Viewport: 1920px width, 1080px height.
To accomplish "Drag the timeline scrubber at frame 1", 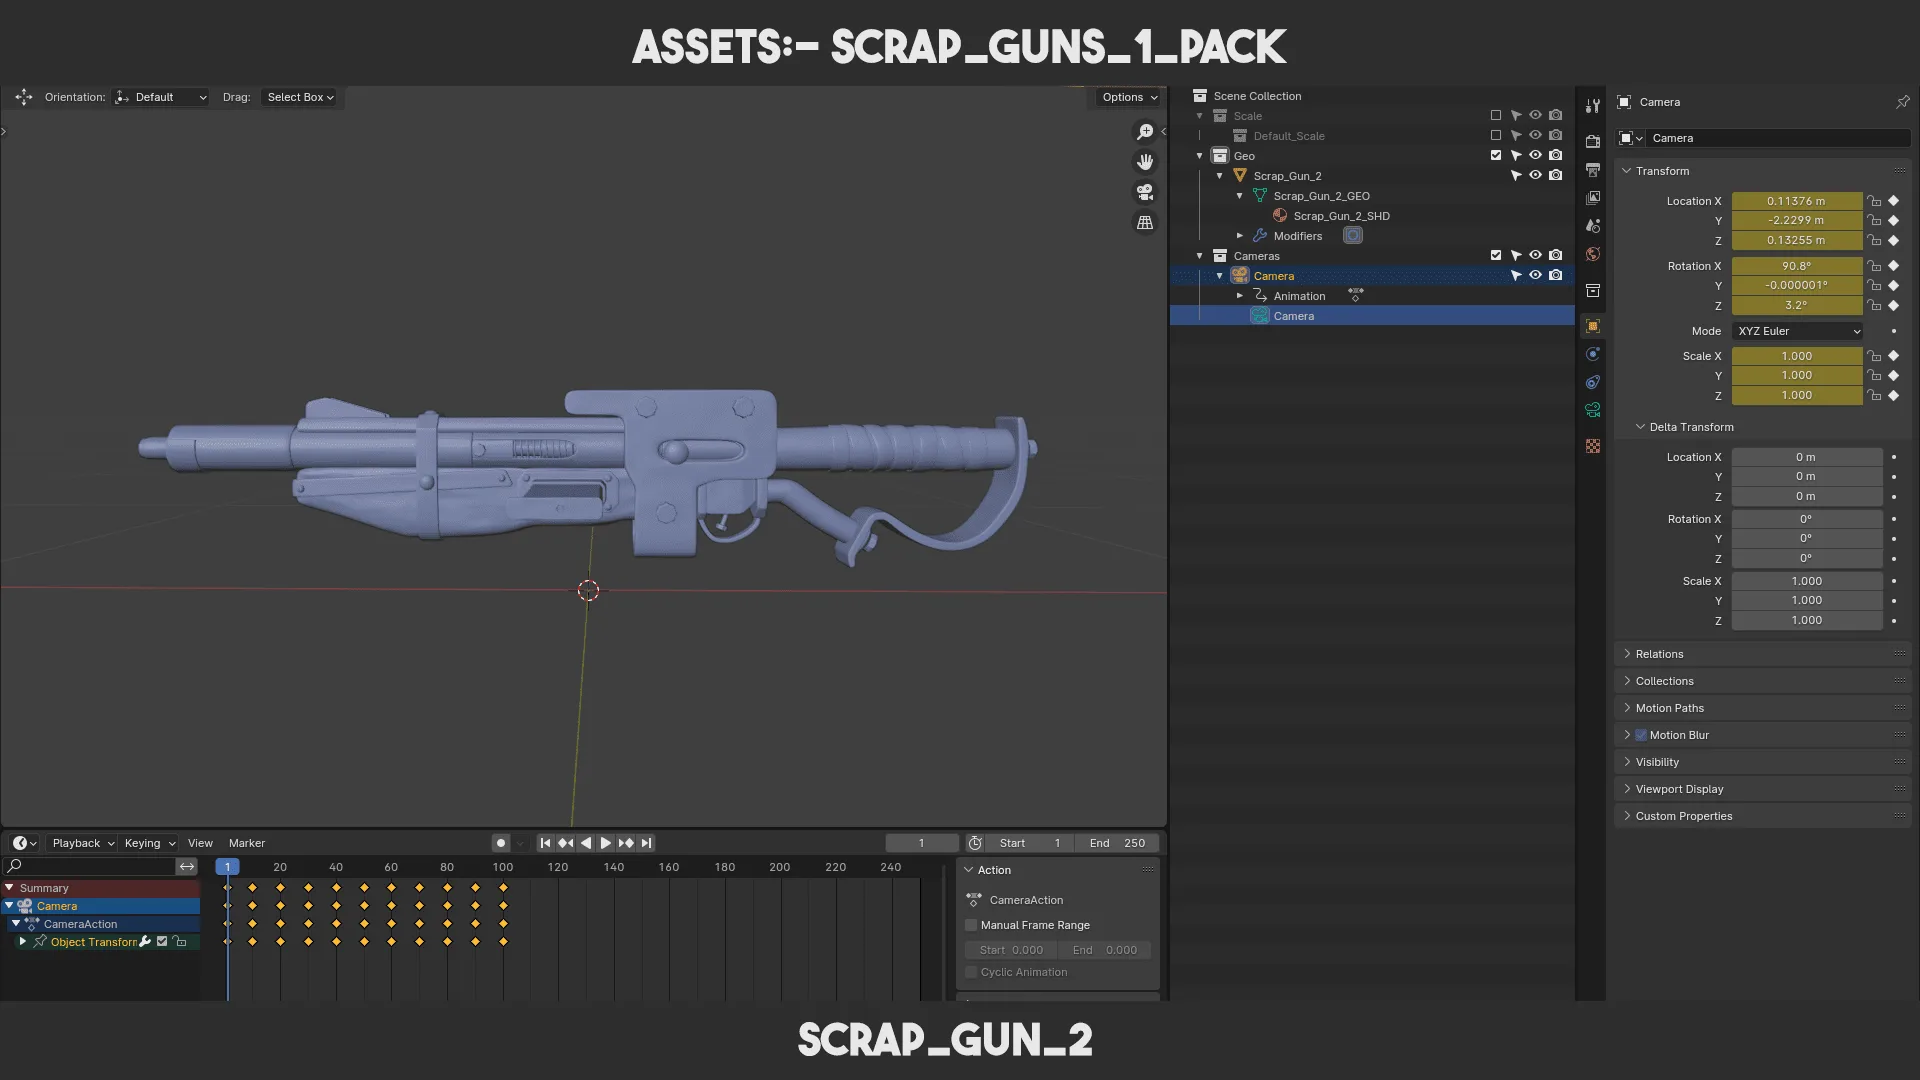I will coord(227,868).
